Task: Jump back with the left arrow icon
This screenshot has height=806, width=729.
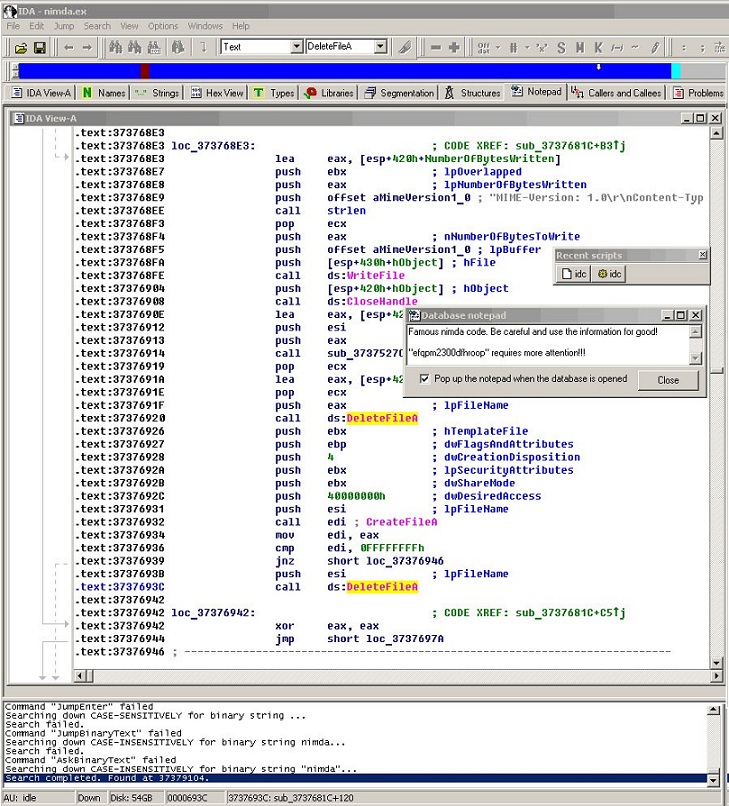Action: click(x=68, y=47)
